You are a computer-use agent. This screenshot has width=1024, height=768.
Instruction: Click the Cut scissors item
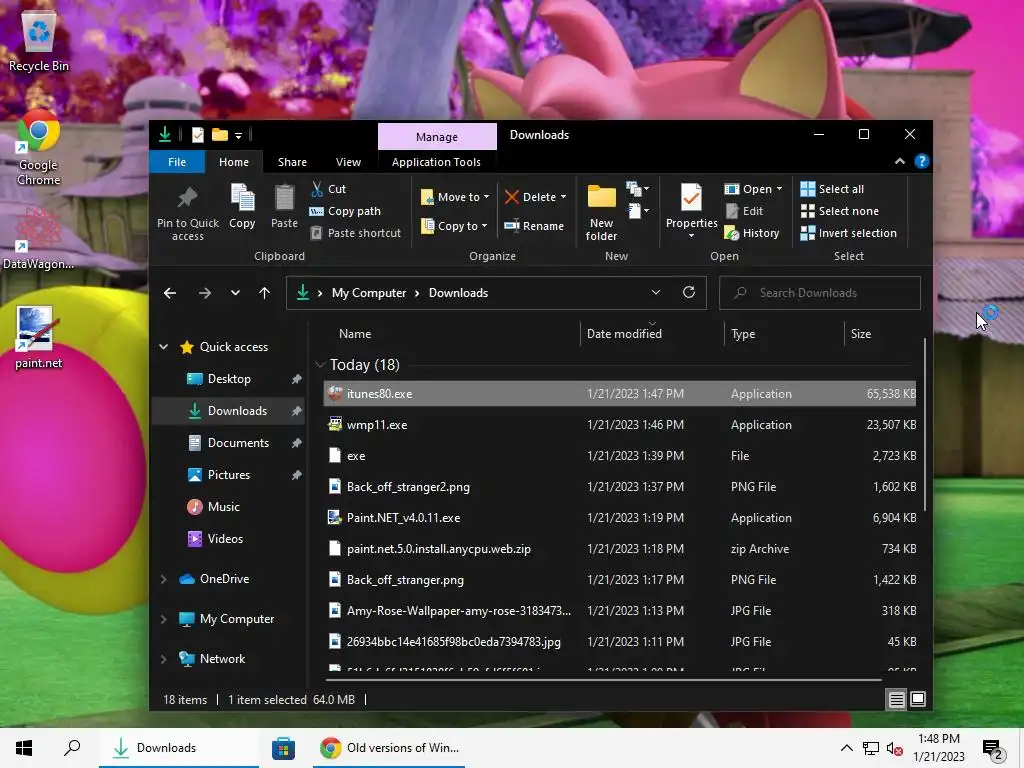coord(328,189)
